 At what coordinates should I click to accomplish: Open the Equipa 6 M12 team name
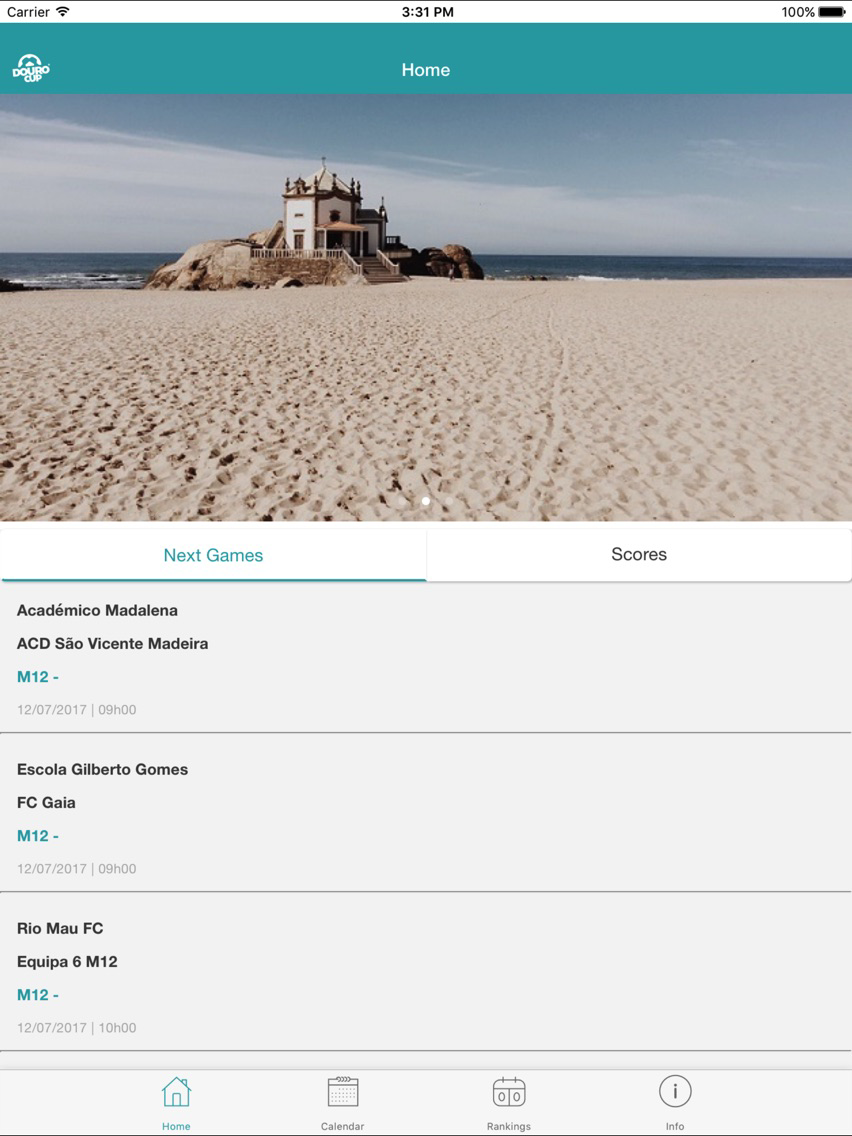67,961
